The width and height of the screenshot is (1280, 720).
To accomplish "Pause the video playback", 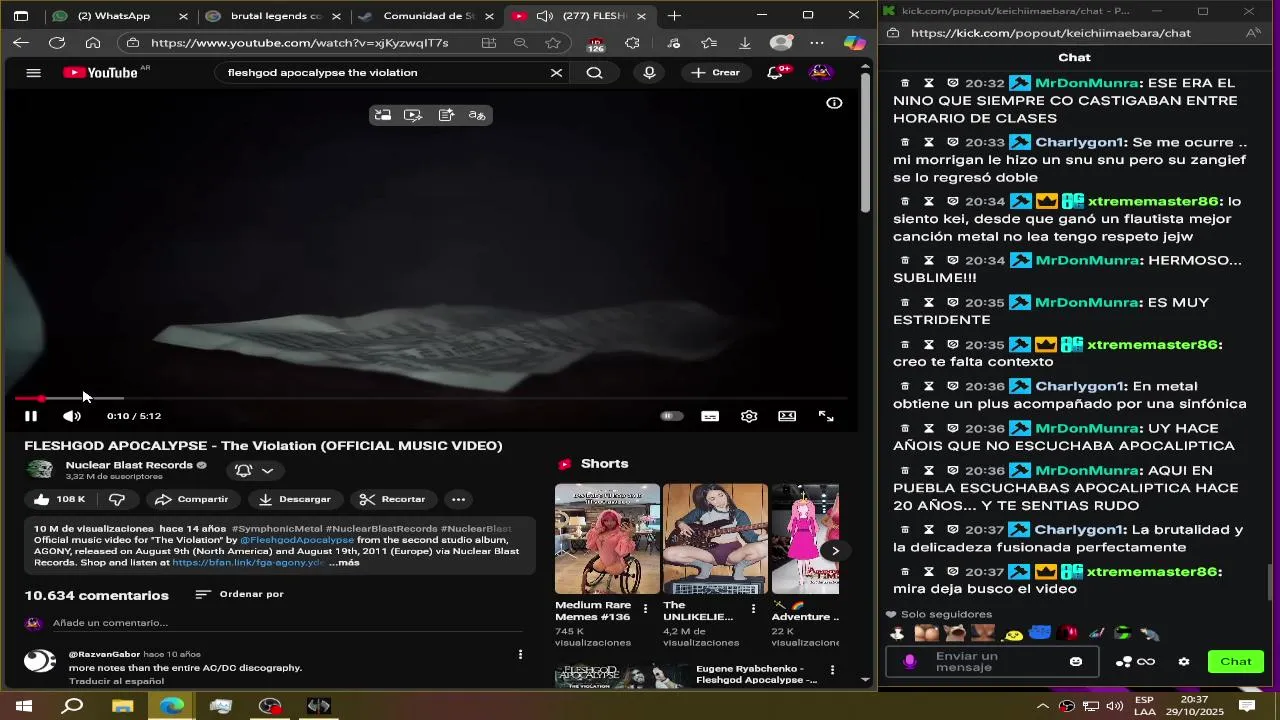I will click(x=31, y=416).
